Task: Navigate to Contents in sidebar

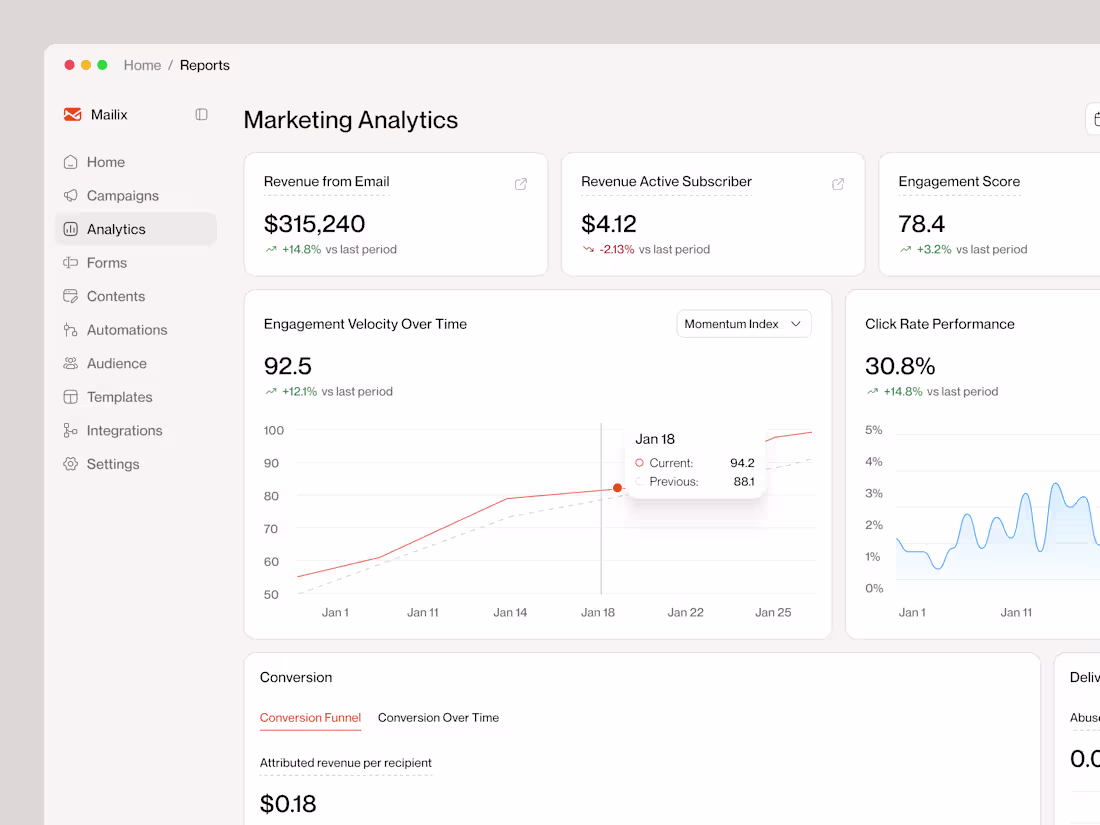Action: [x=135, y=296]
